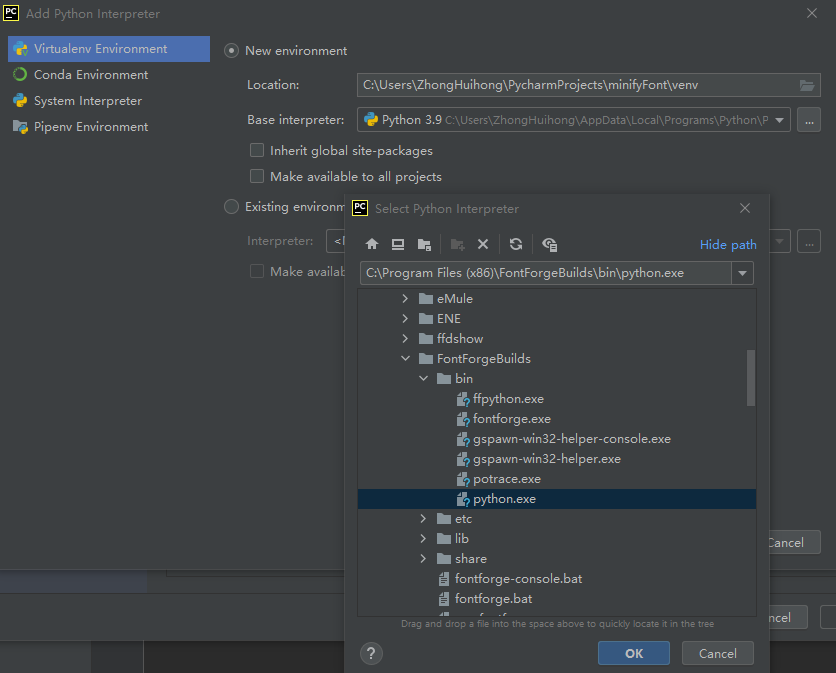Switch to Pipenv Environment
Image resolution: width=836 pixels, height=673 pixels.
pyautogui.click(x=109, y=127)
